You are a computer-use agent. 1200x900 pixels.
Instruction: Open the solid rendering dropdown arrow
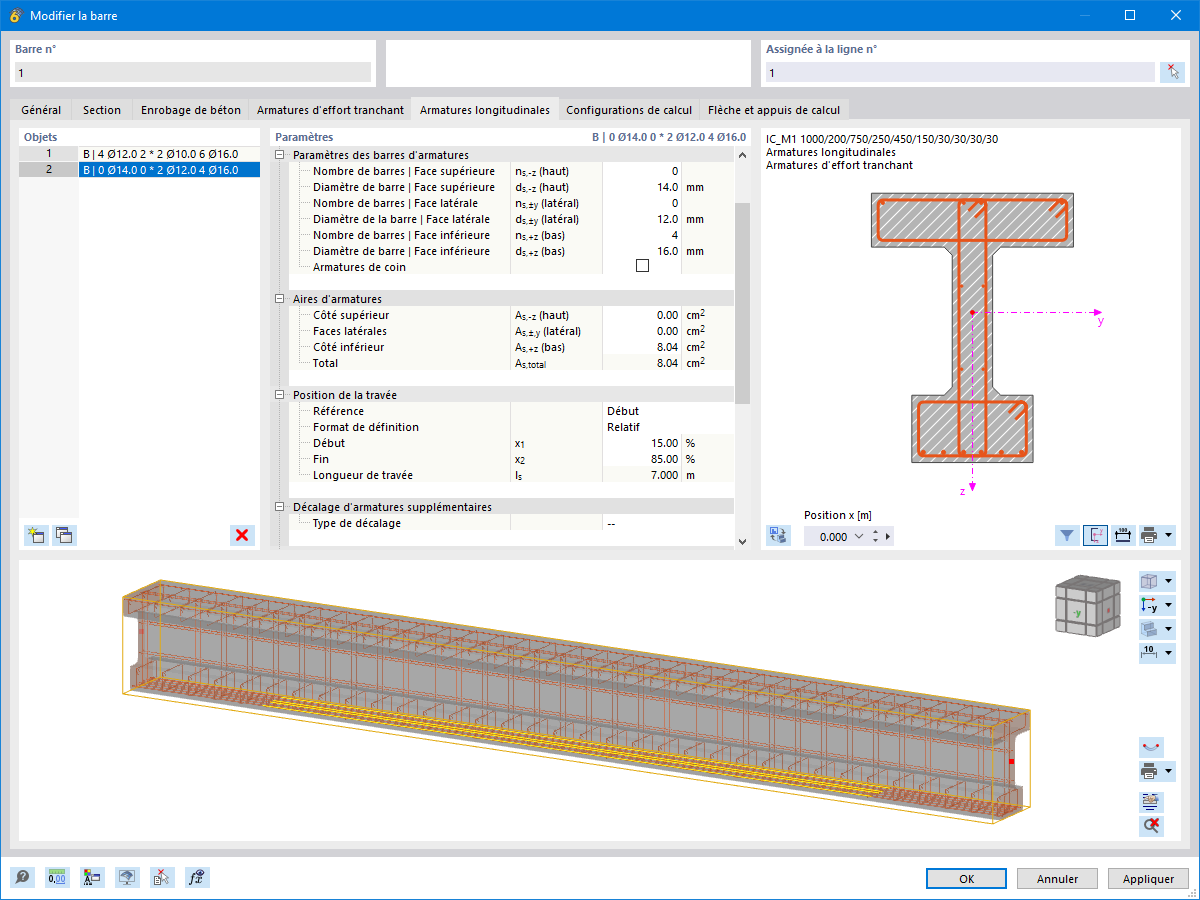1168,629
